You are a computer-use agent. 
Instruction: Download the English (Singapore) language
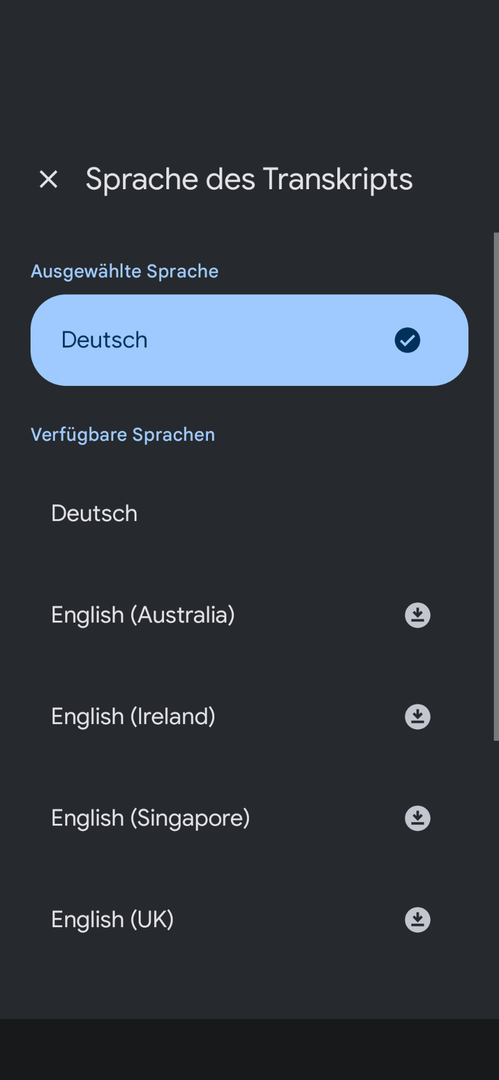point(417,818)
